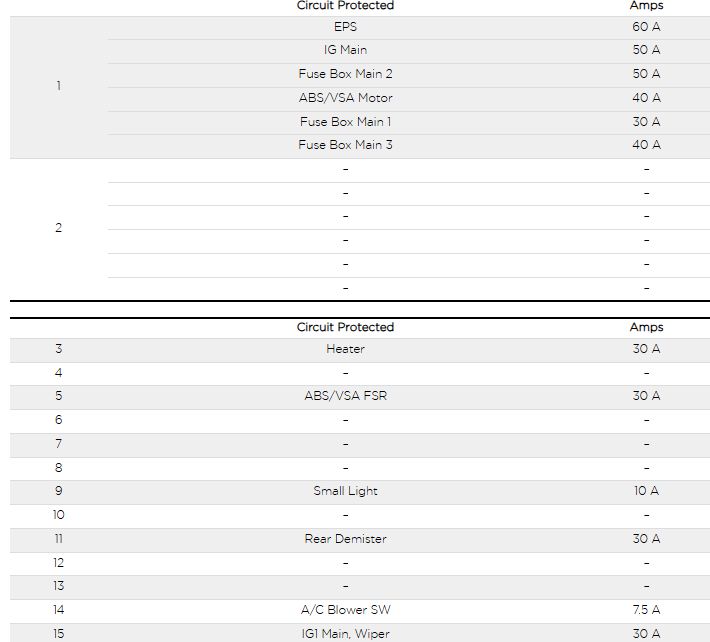This screenshot has width=710, height=642.
Task: Click the Fuse Box Main 2 cell
Action: point(345,74)
